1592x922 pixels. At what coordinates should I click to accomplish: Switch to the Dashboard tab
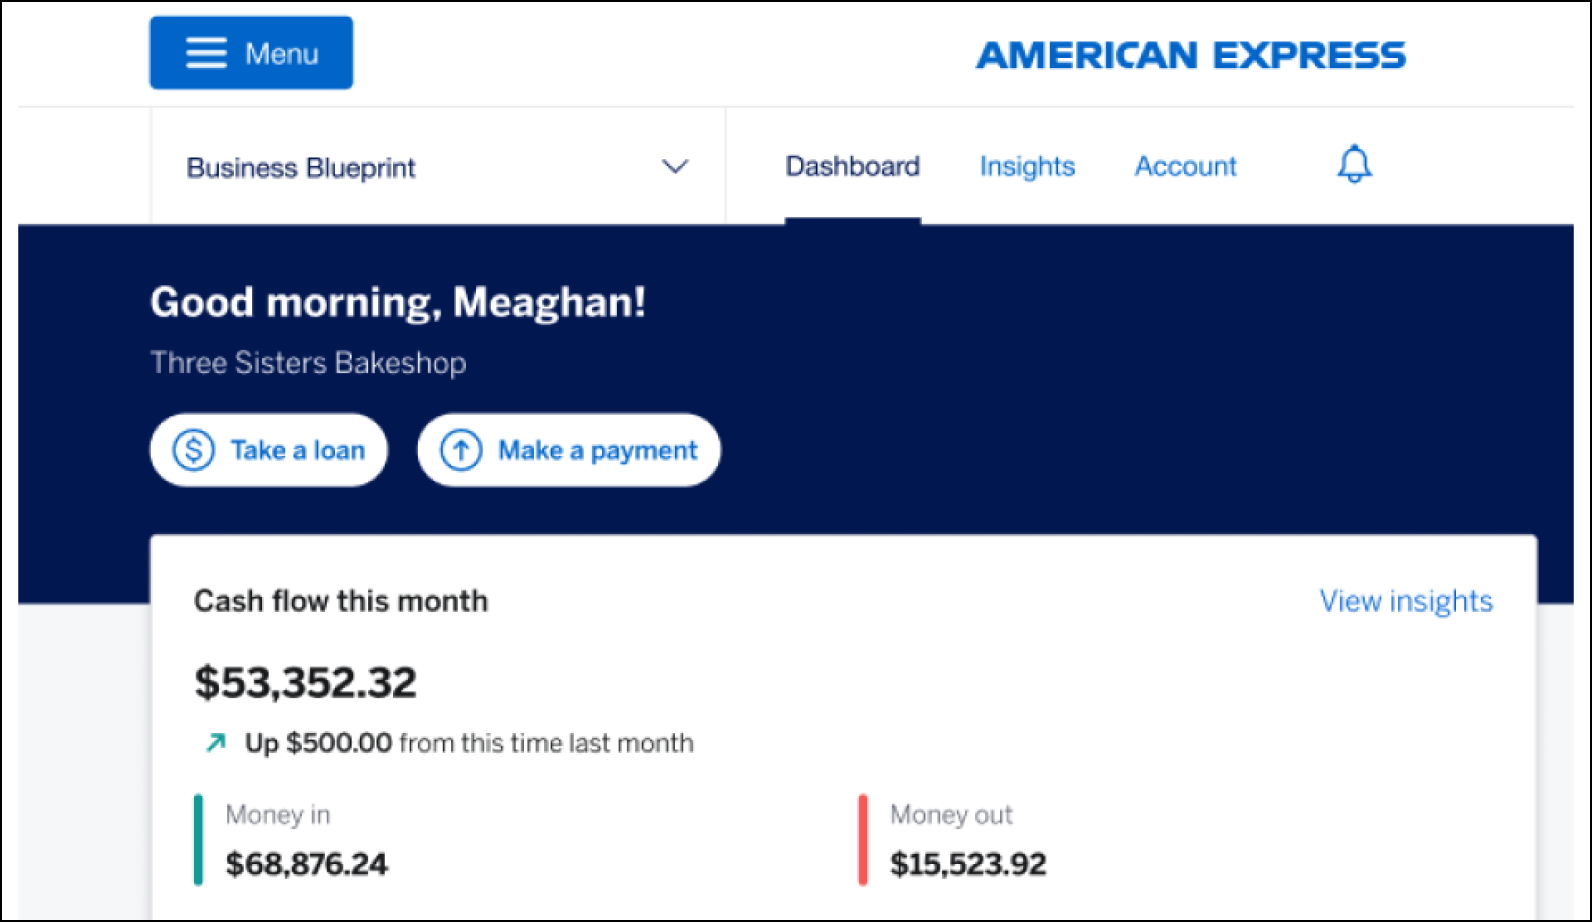click(x=852, y=166)
